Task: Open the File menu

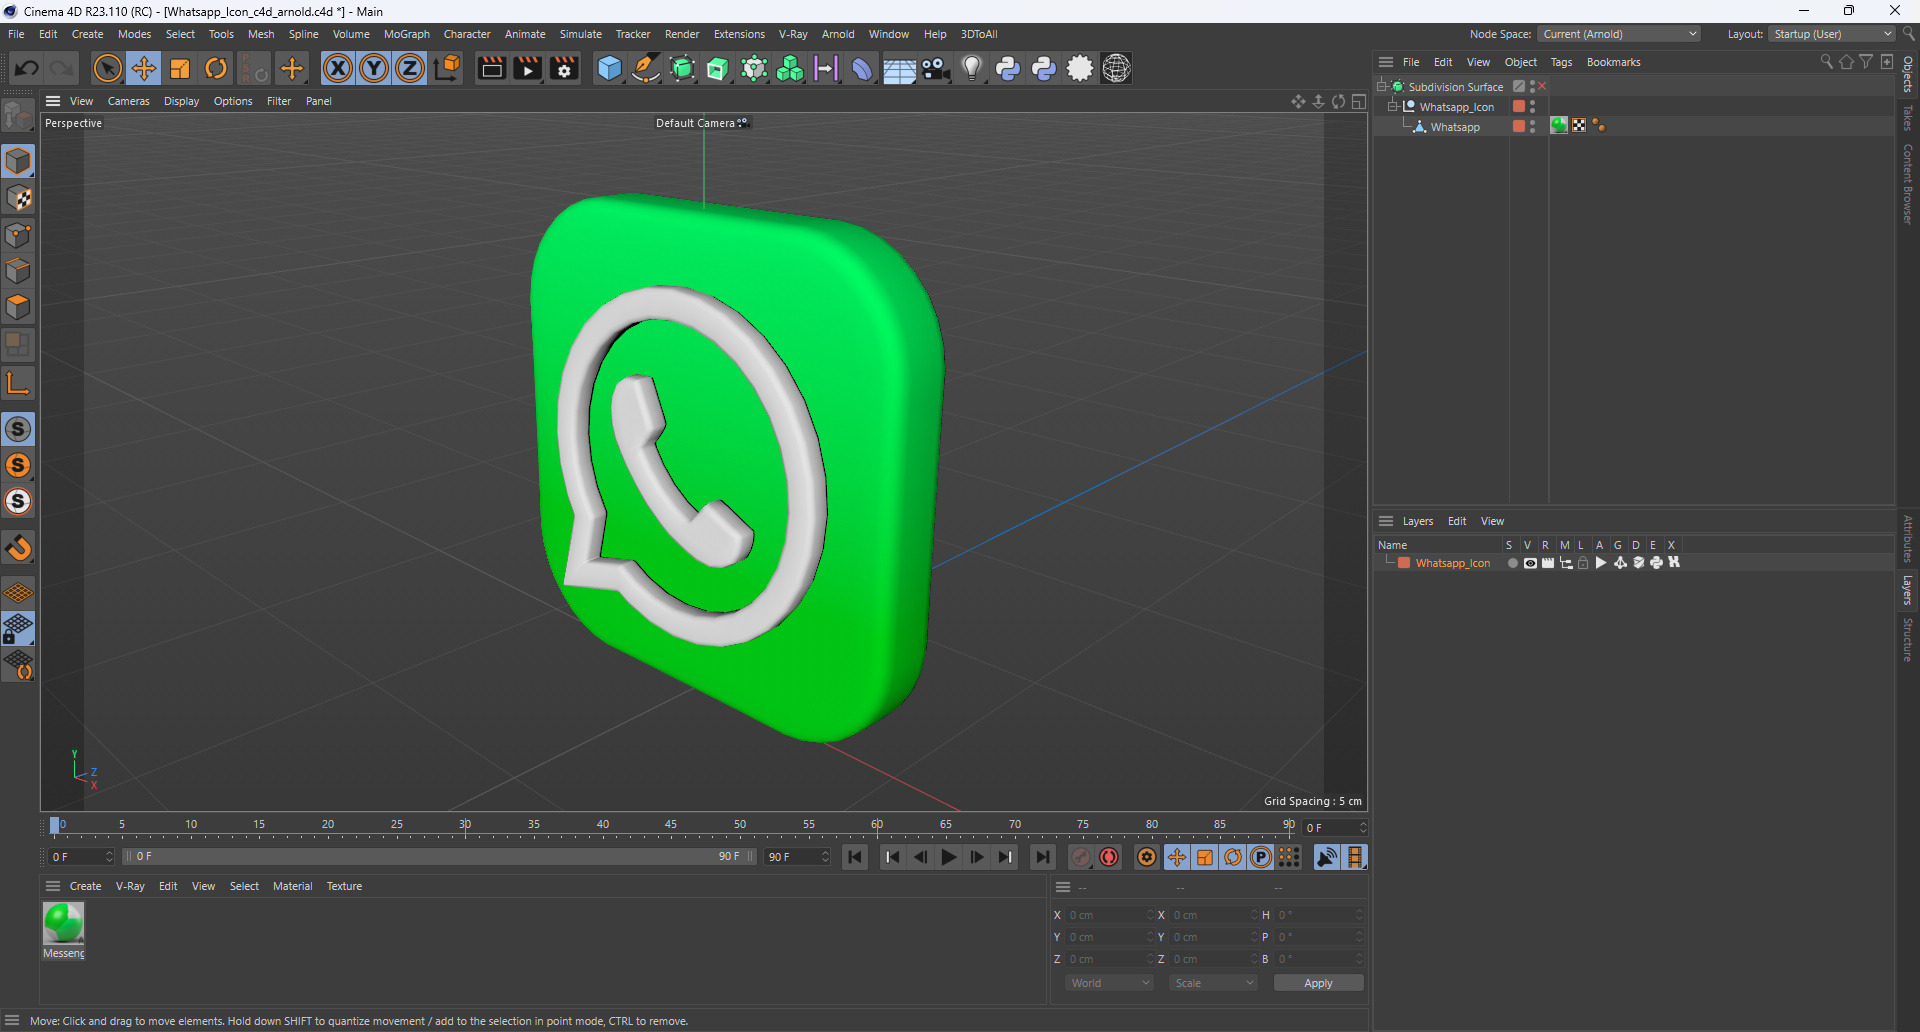Action: point(16,34)
